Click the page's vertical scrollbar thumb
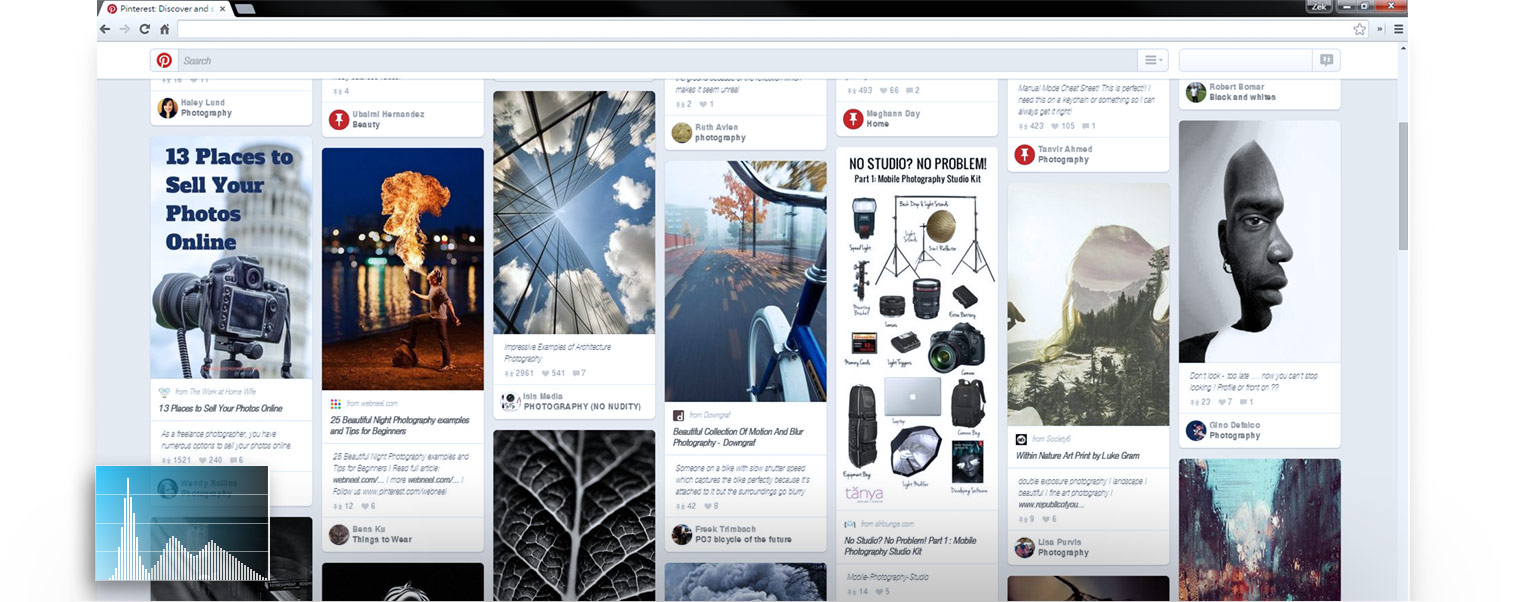 [x=1403, y=186]
